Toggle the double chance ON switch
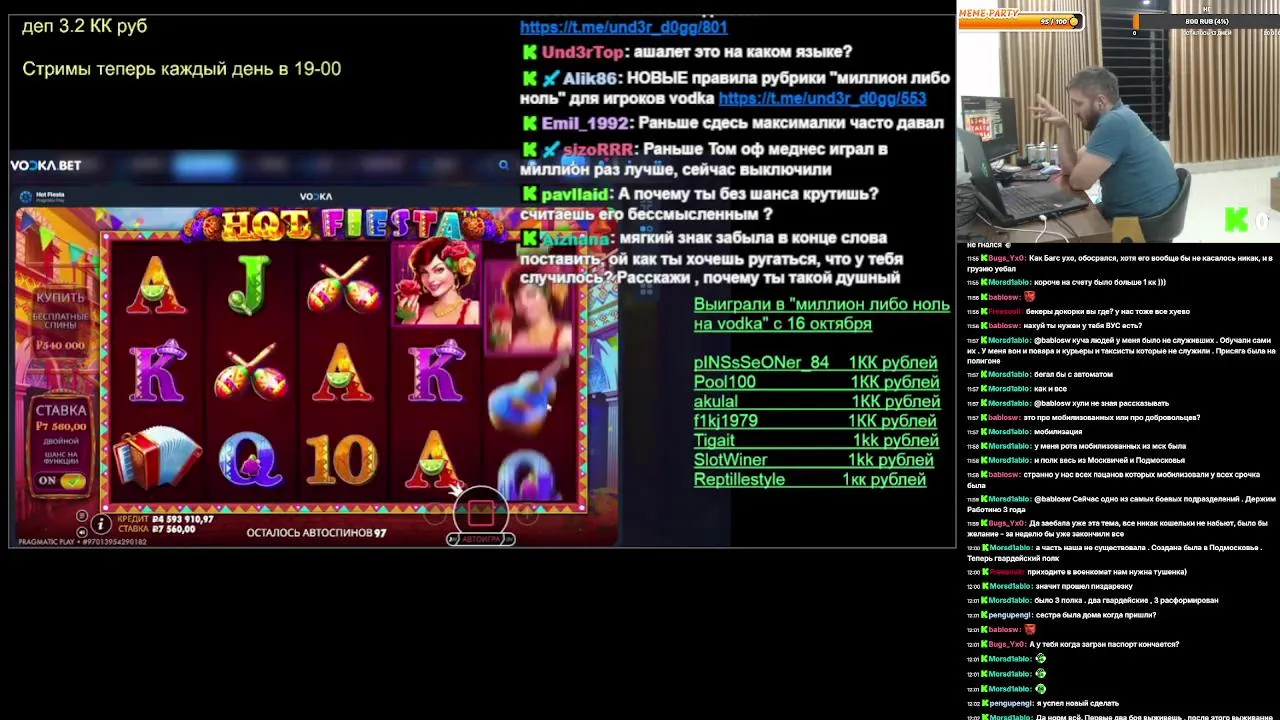 pos(60,480)
